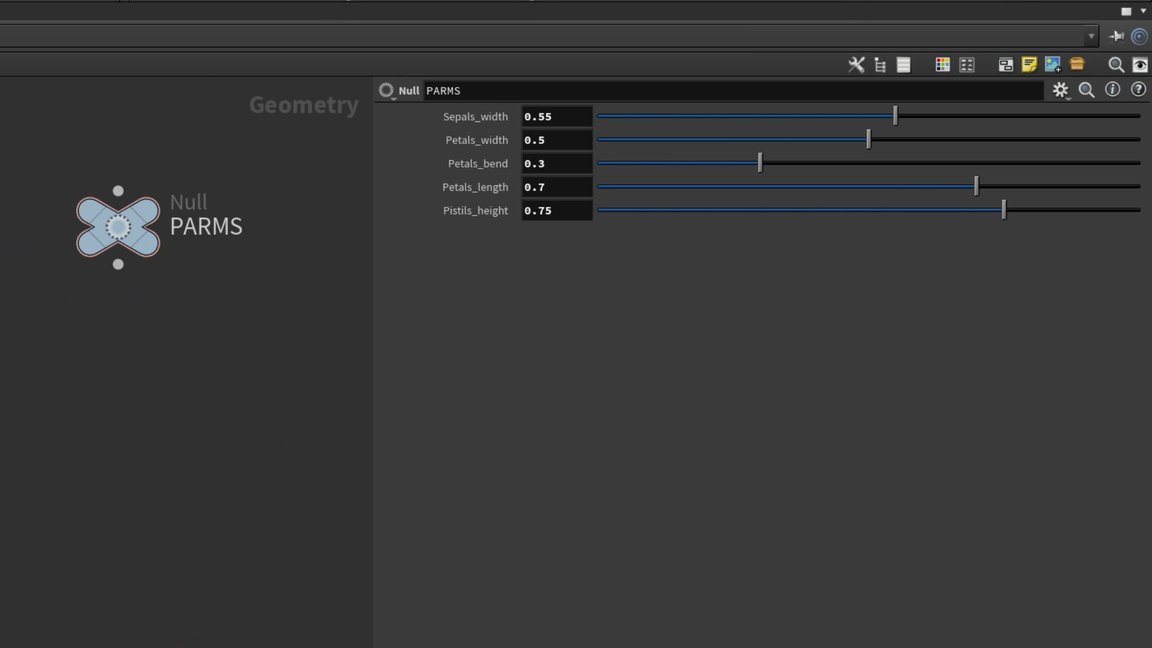1152x648 pixels.
Task: Open the parameter gear menu
Action: pyautogui.click(x=1060, y=90)
